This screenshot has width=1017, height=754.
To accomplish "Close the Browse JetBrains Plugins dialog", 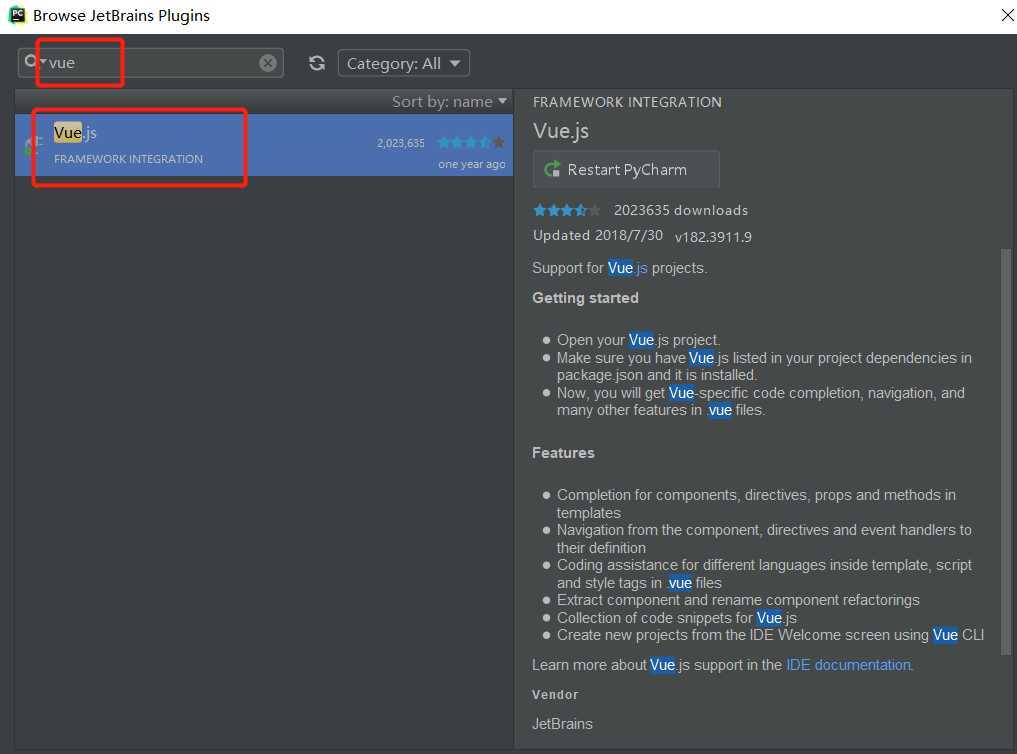I will (1007, 15).
